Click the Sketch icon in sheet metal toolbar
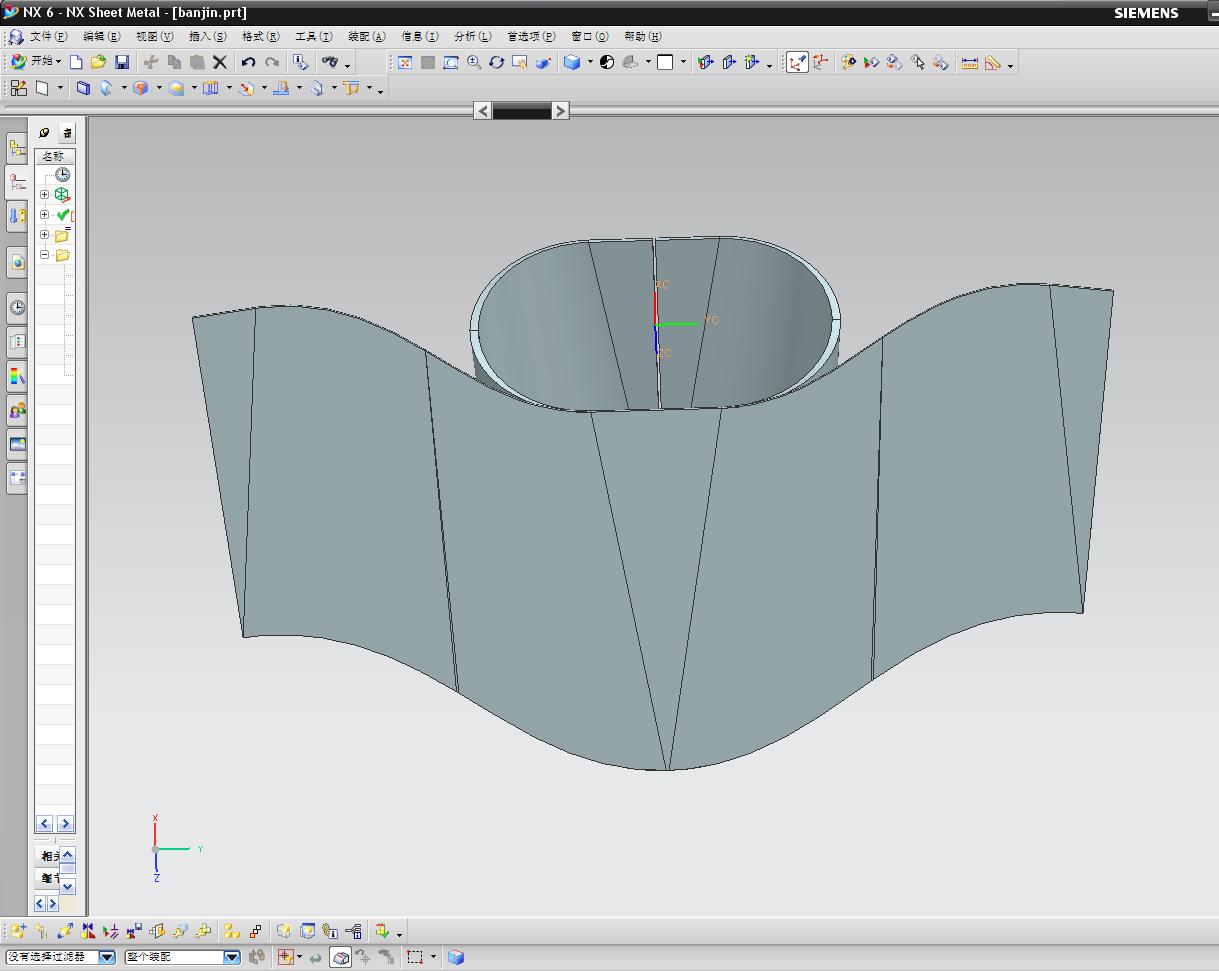 tap(19, 88)
